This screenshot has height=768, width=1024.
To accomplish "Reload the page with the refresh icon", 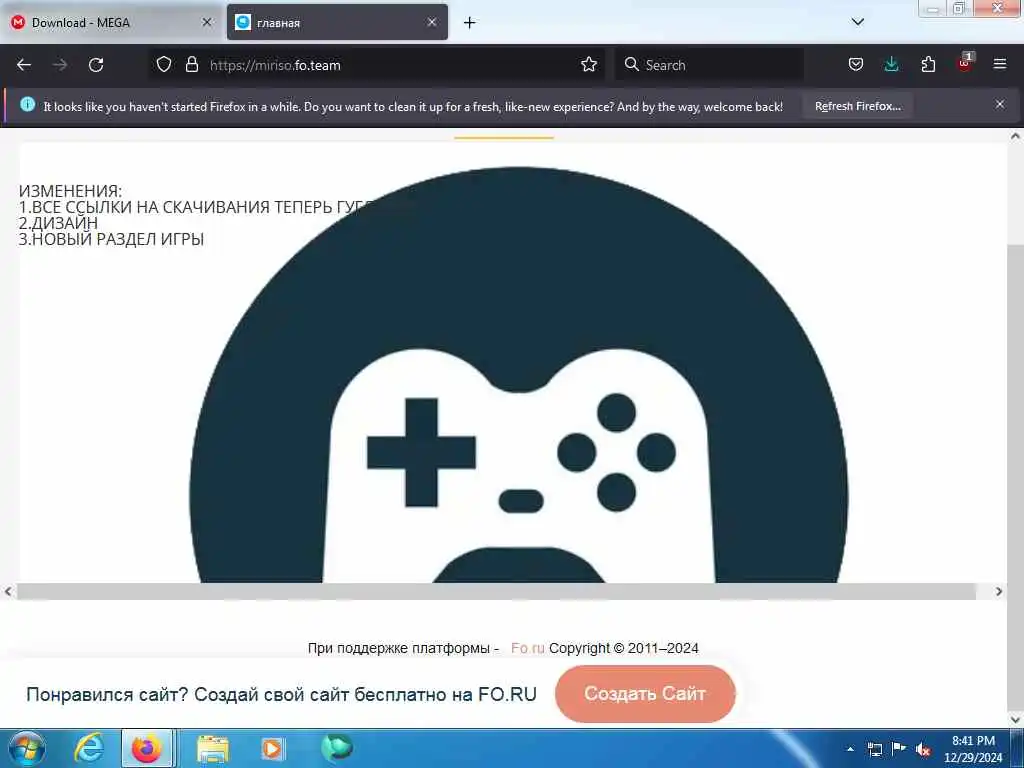I will (96, 65).
